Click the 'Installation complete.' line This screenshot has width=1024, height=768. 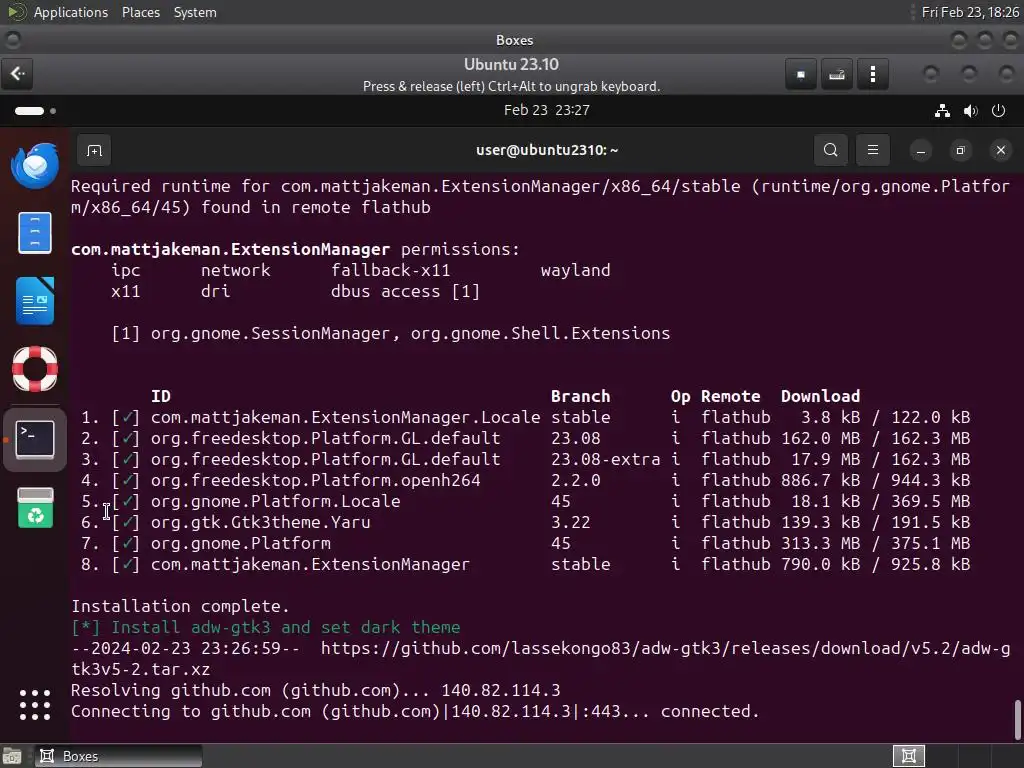[x=180, y=607]
